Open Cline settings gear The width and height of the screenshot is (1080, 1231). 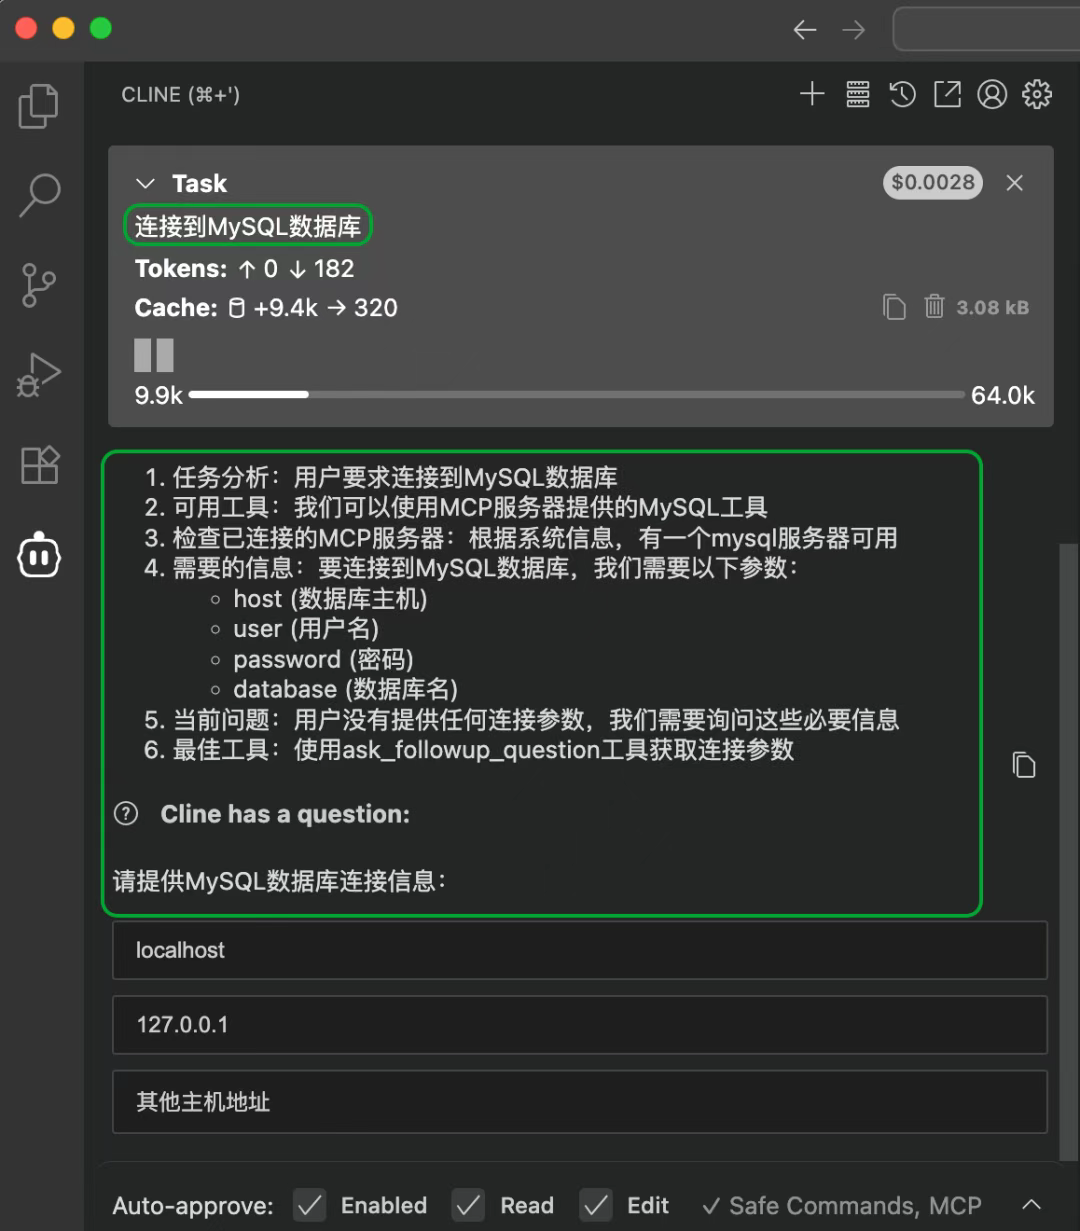(x=1037, y=94)
